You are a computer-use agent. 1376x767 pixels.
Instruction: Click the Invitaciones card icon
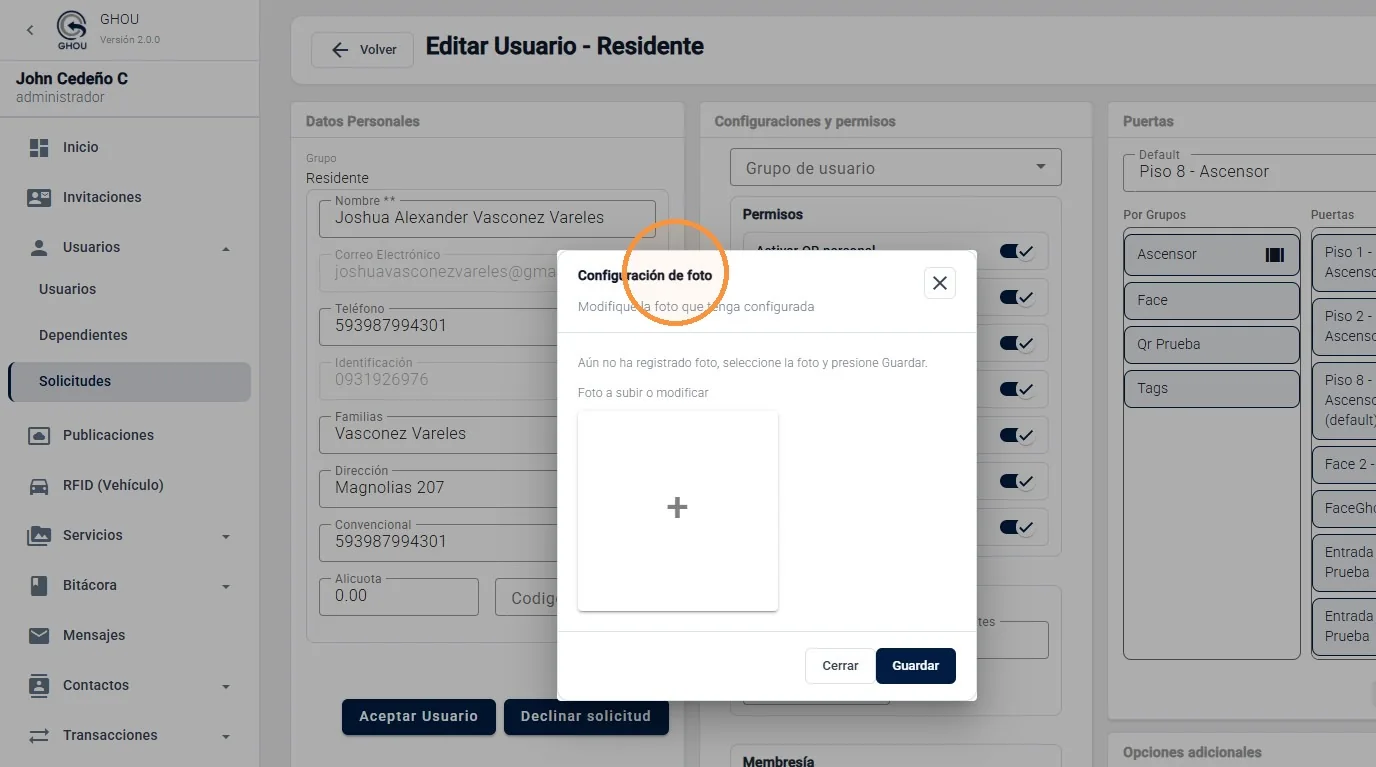tap(39, 198)
